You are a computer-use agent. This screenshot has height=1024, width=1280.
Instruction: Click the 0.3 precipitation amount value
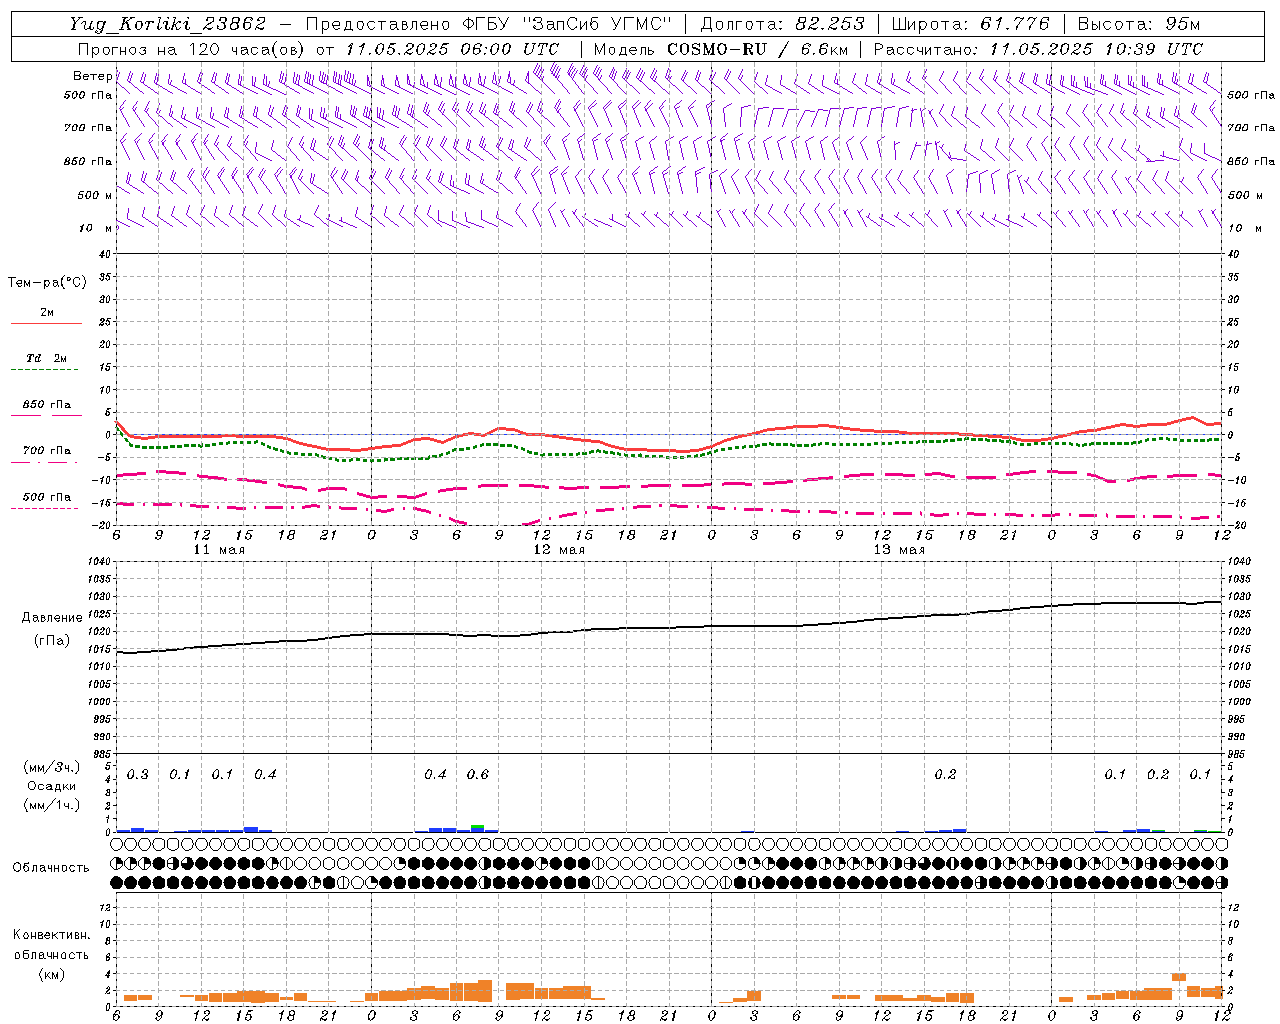point(137,775)
